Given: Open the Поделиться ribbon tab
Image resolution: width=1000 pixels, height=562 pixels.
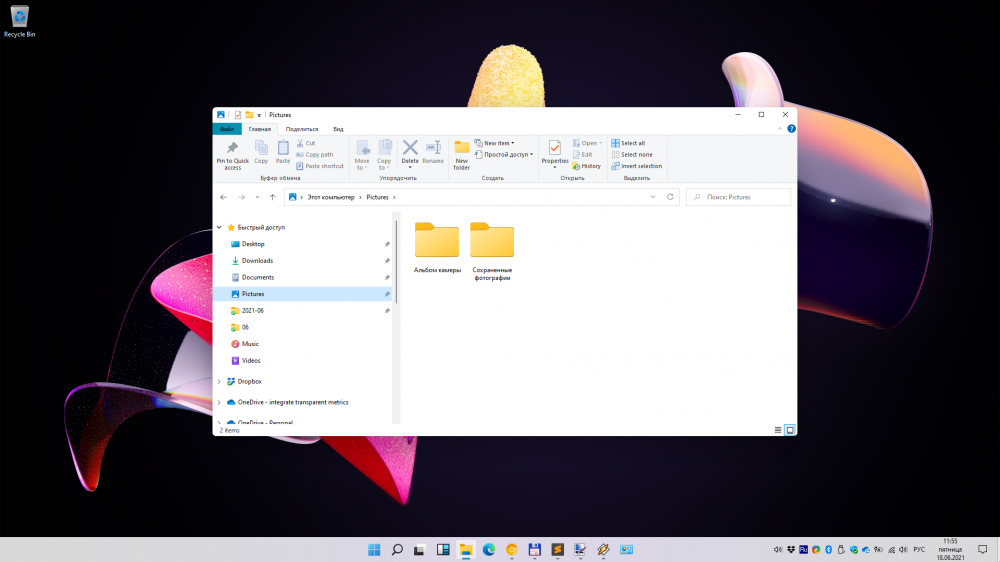Looking at the screenshot, I should [x=301, y=129].
